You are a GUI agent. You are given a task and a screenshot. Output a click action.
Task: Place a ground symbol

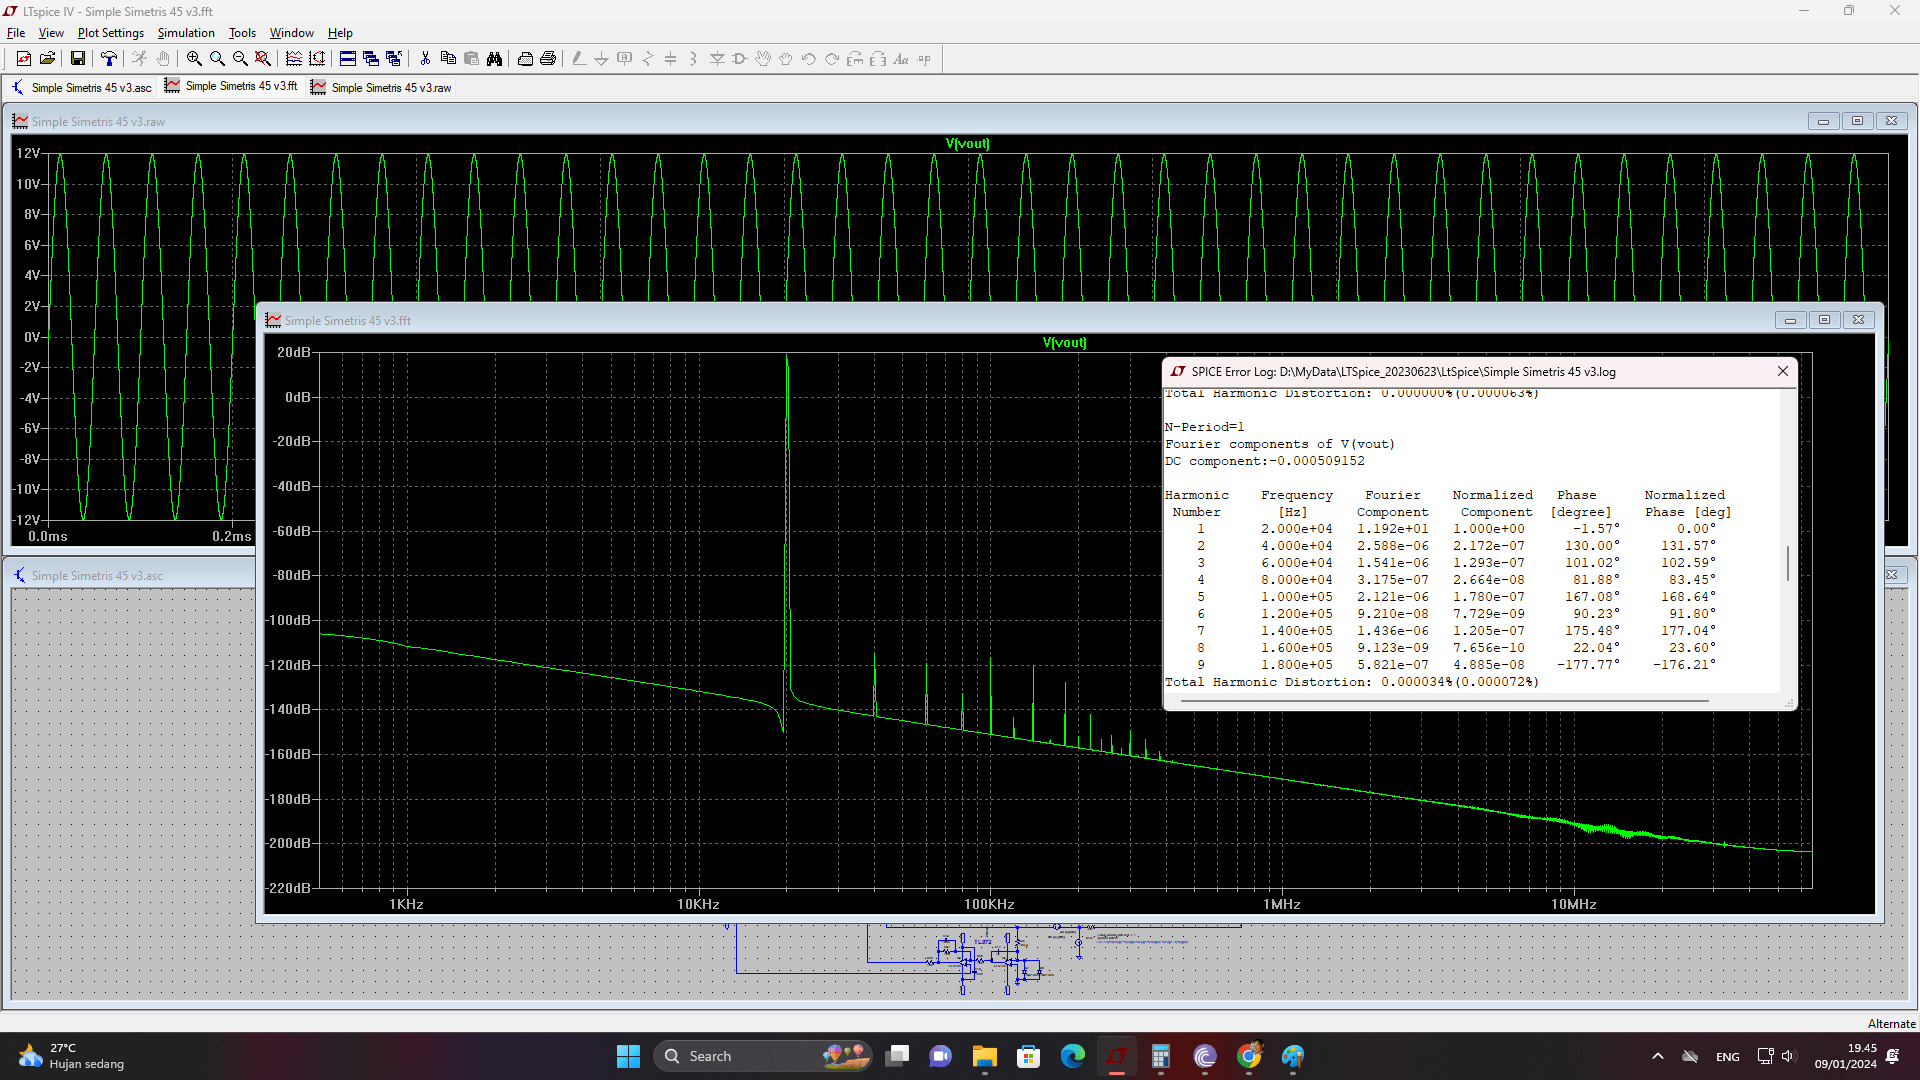[x=602, y=59]
